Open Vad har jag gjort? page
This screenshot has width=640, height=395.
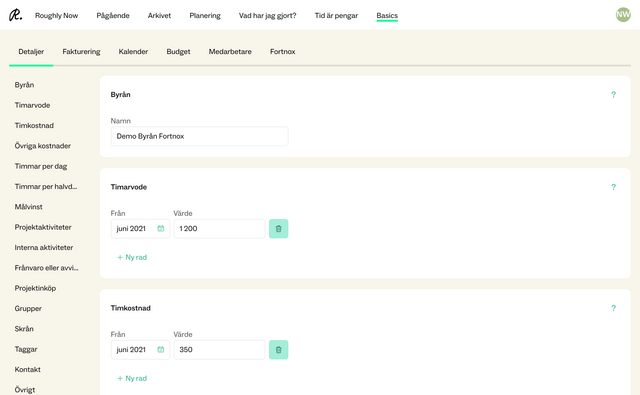(268, 16)
